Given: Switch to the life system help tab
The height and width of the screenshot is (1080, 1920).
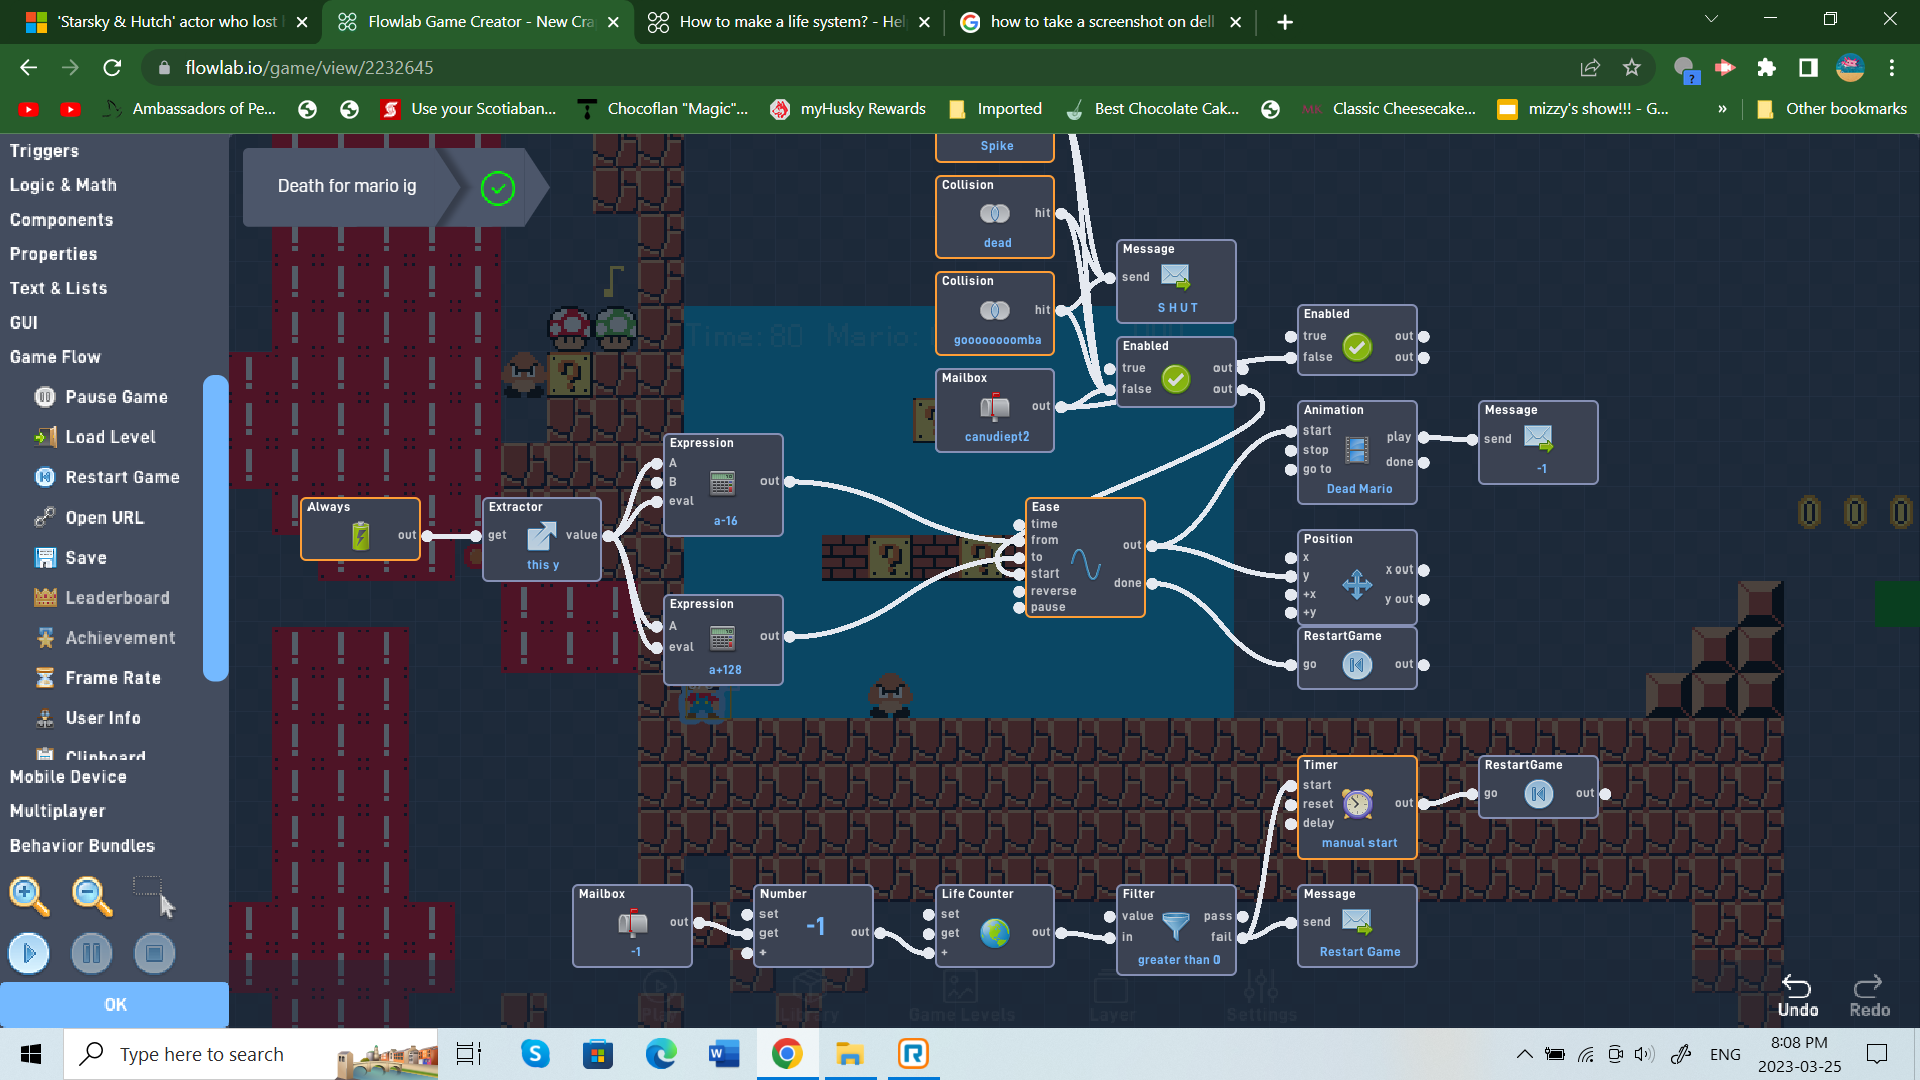Looking at the screenshot, I should (789, 20).
